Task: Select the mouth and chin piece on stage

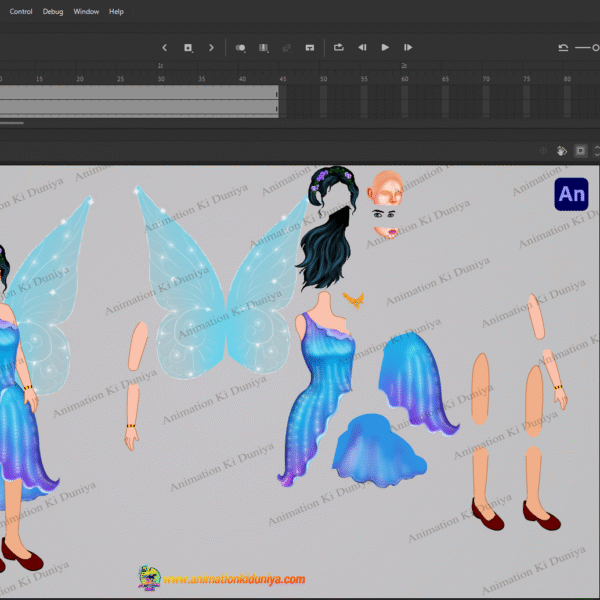Action: 386,232
